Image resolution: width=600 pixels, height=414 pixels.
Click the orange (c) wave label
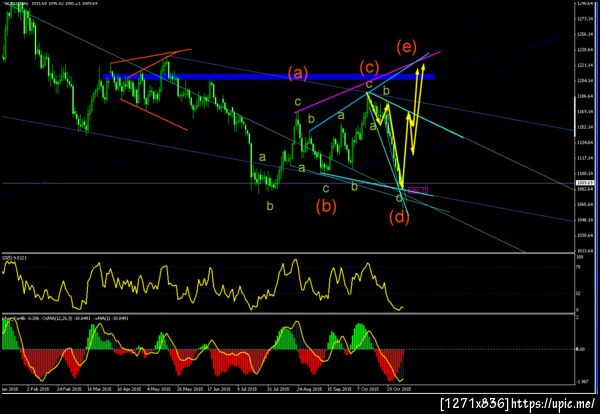point(369,68)
